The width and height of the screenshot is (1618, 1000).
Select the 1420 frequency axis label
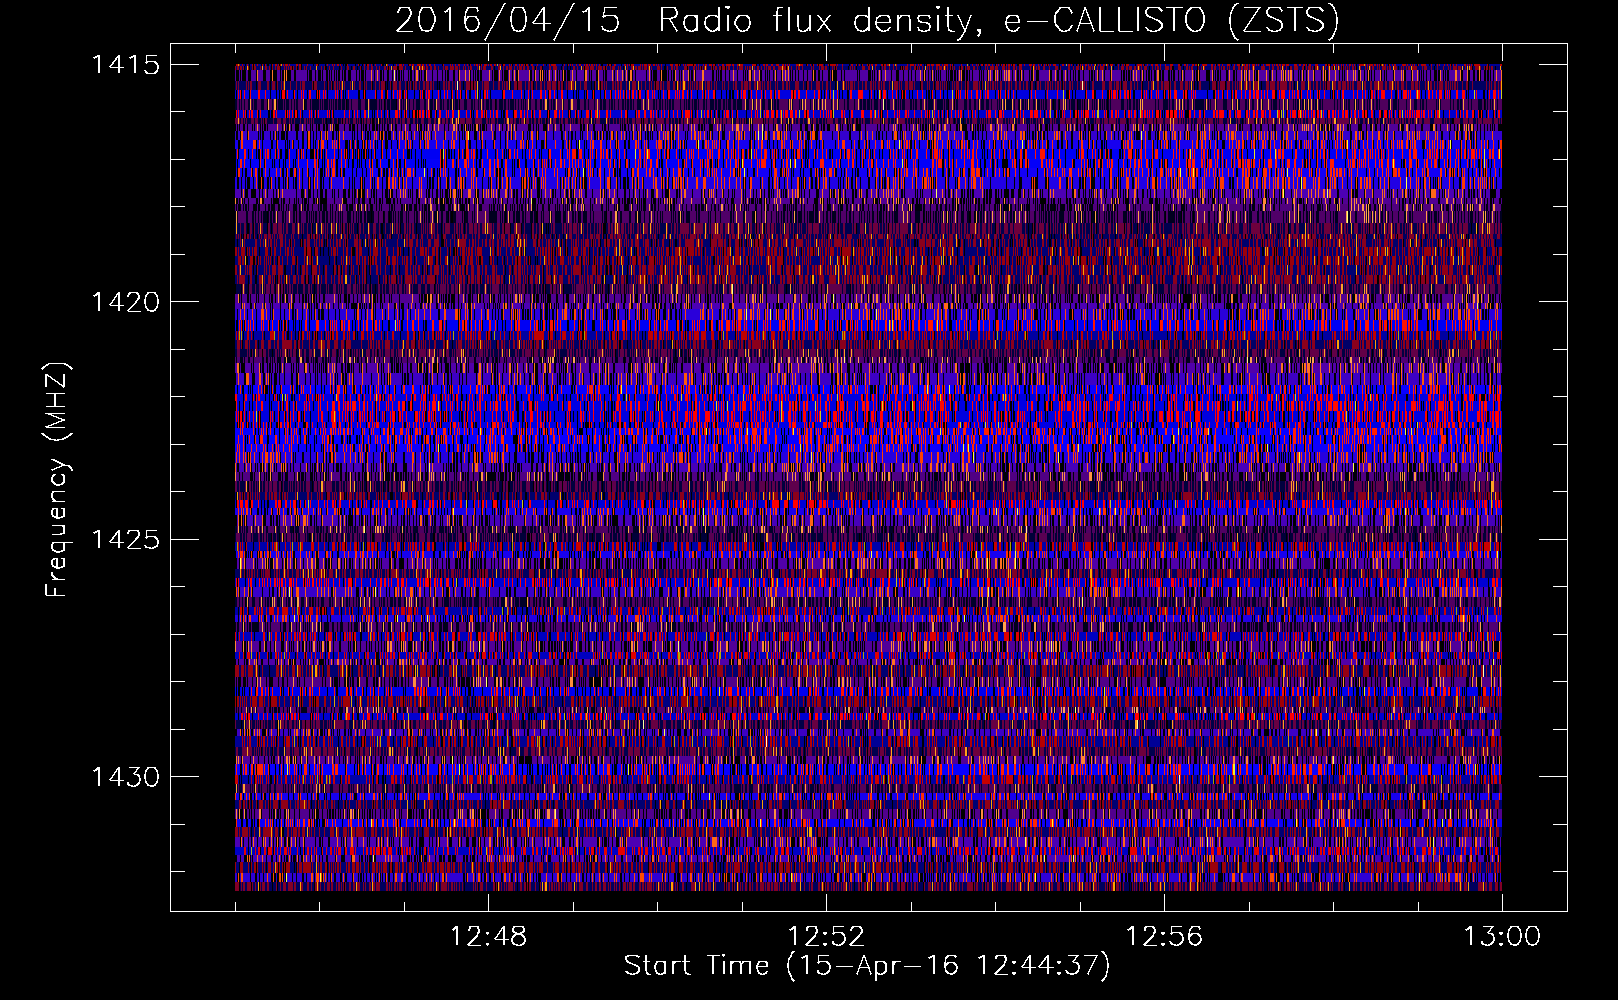point(125,302)
